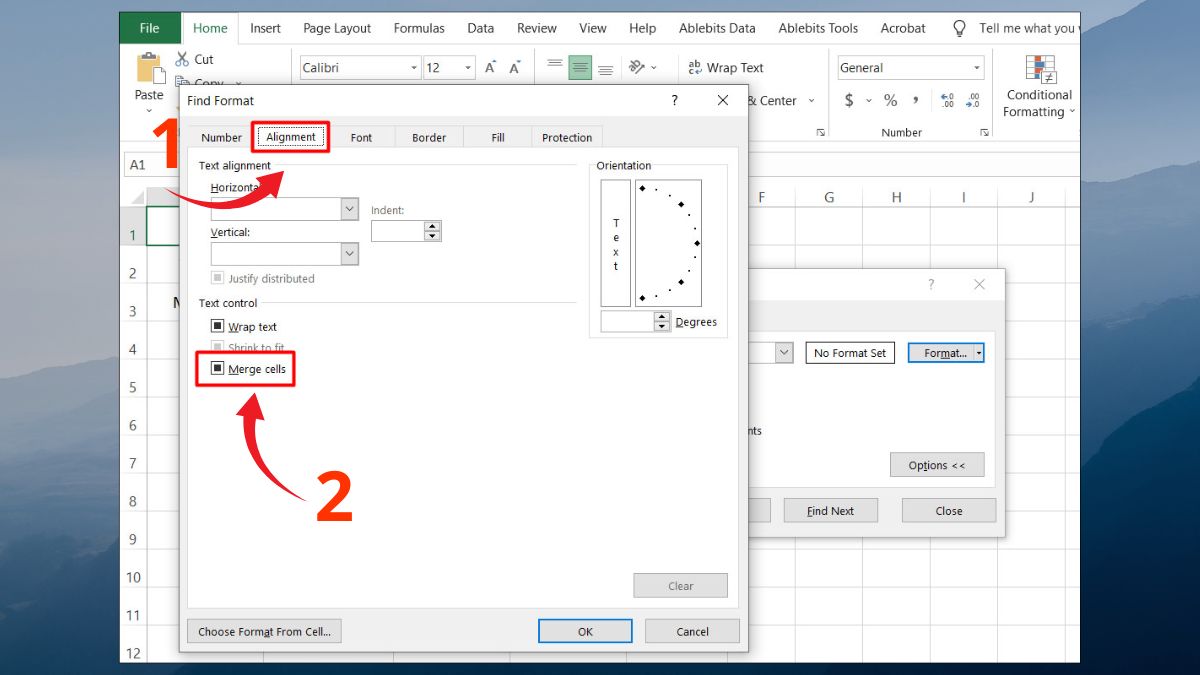Click the increase decimal icon
Screen dimensions: 1200x675
[947, 100]
